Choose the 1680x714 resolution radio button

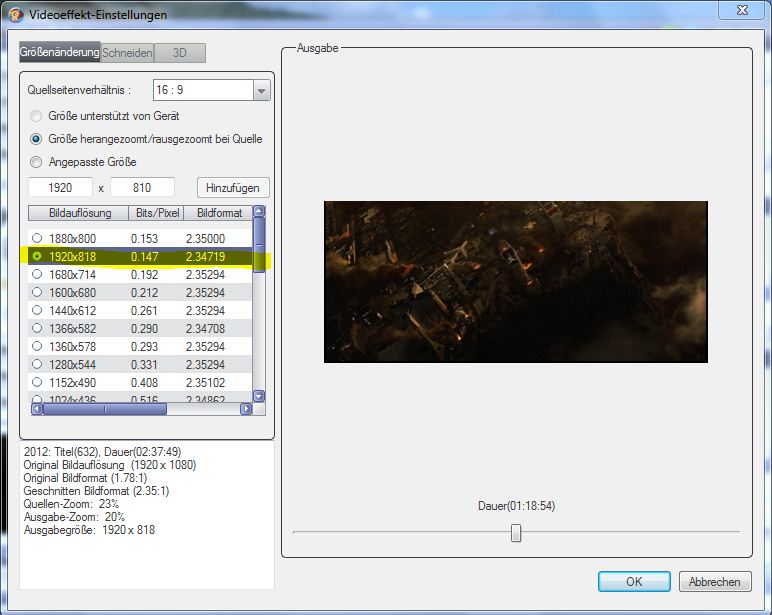tap(38, 274)
